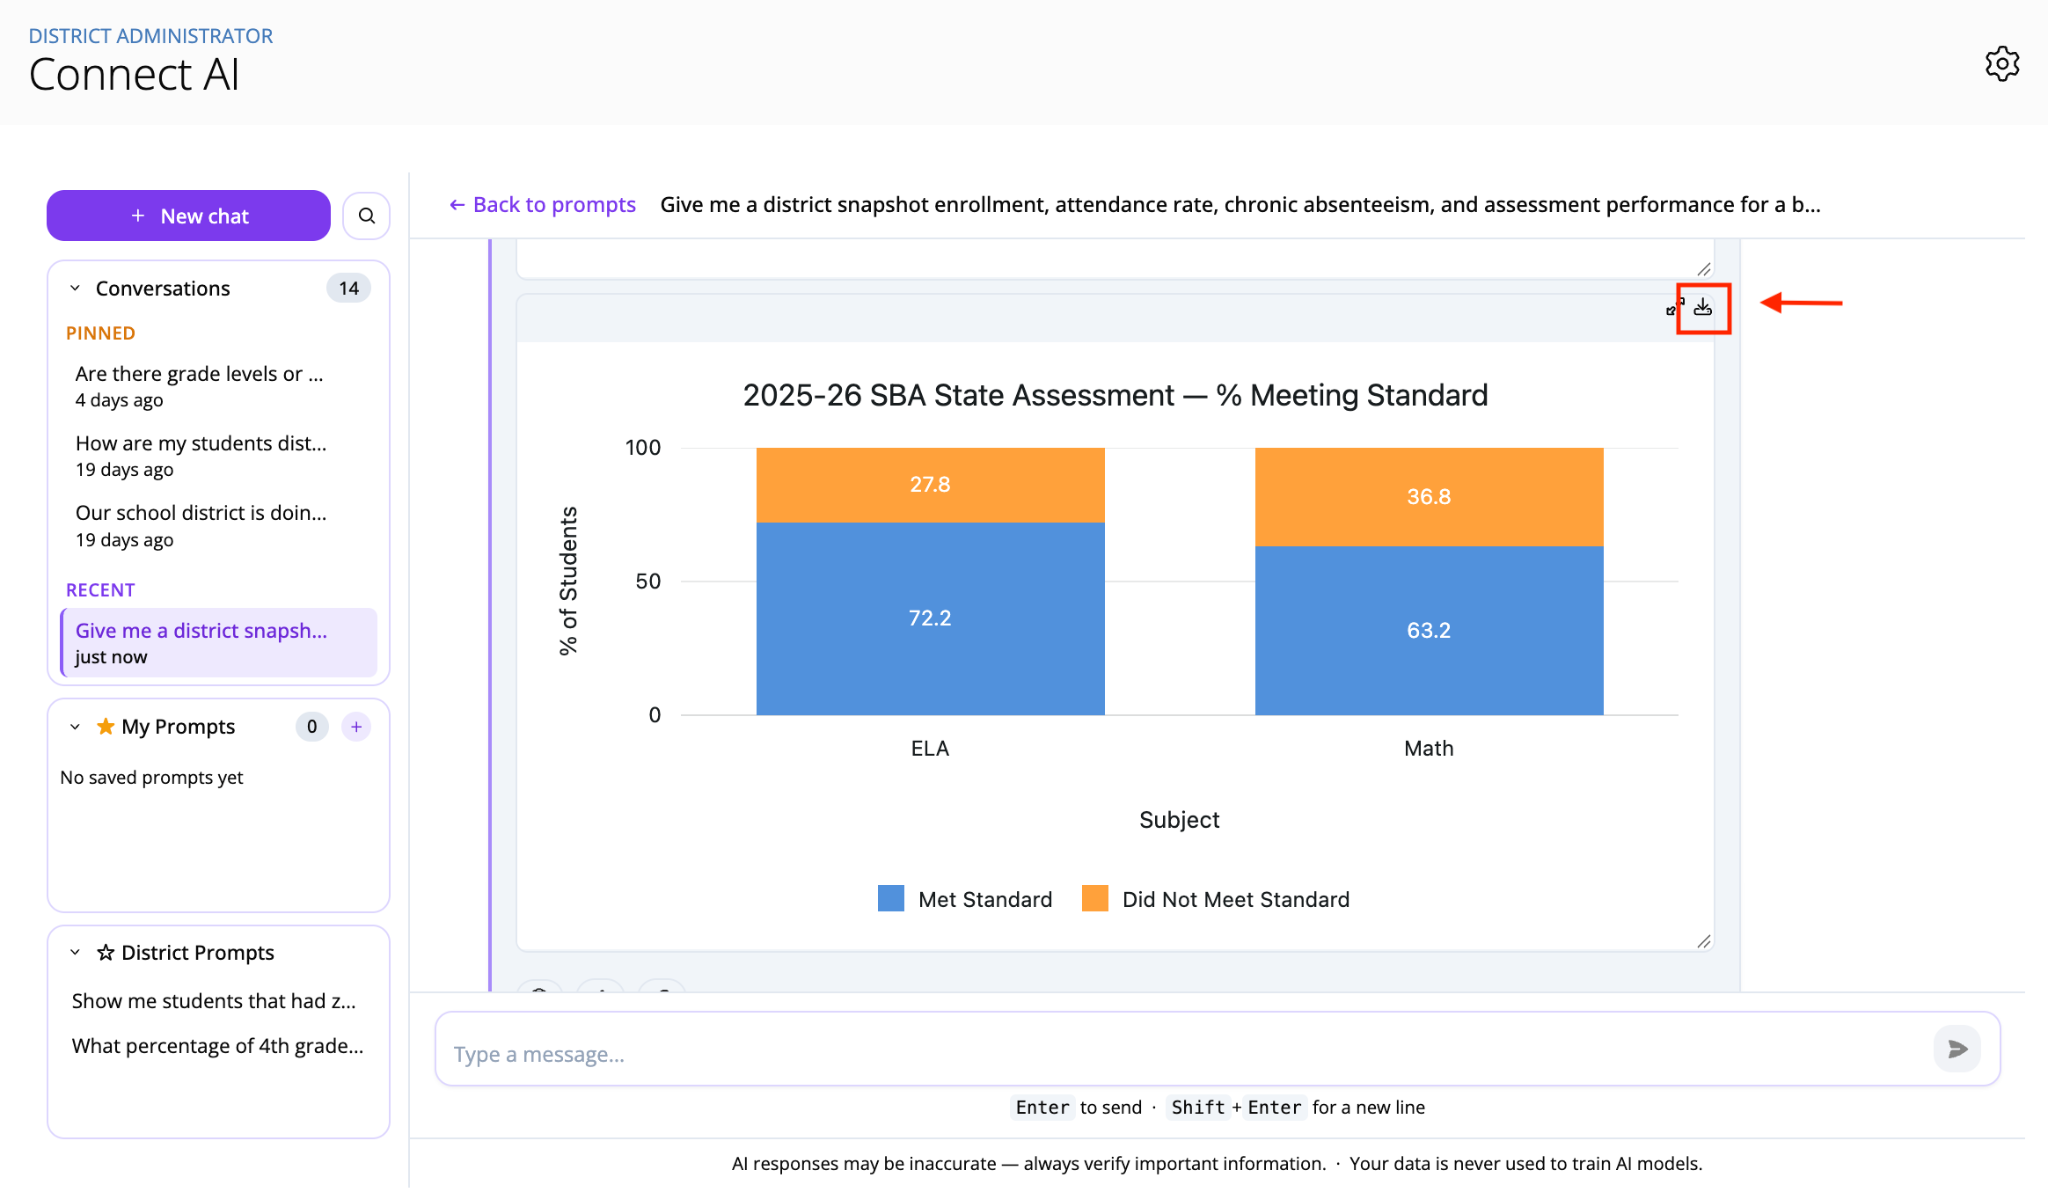
Task: Click the 'Connect AI' heading
Action: (x=134, y=75)
